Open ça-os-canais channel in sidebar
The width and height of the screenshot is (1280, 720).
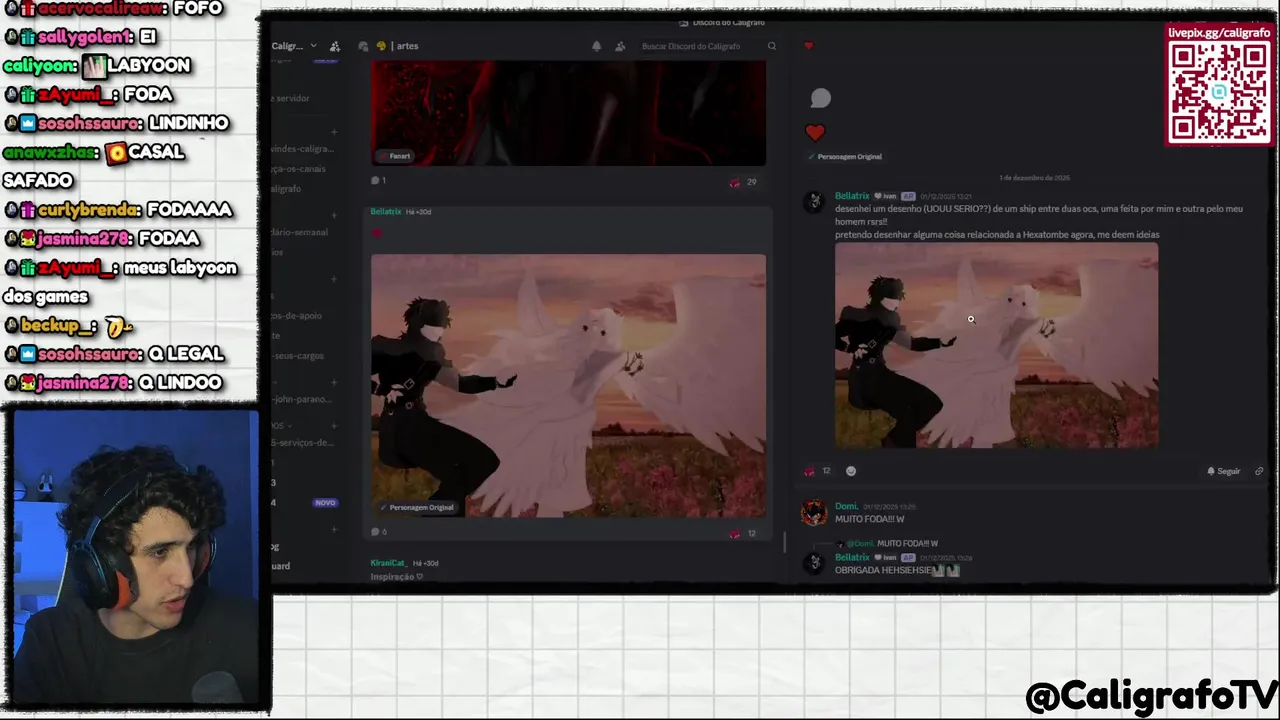[298, 169]
